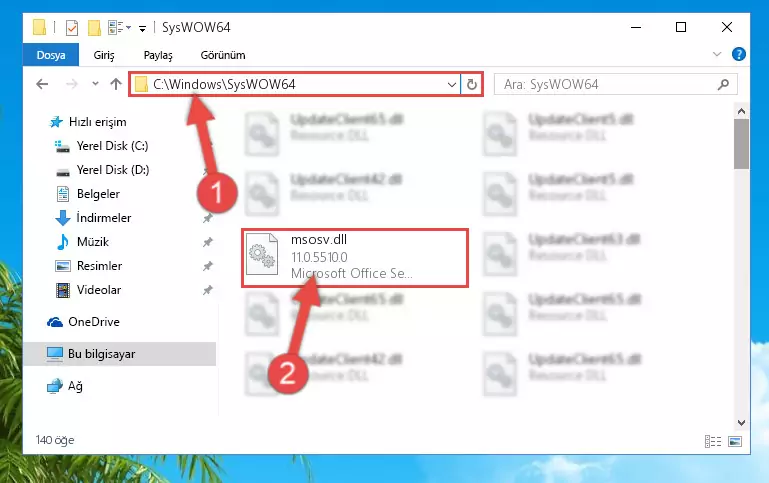769x483 pixels.
Task: Click the pin icon beside Resimler
Action: [207, 266]
